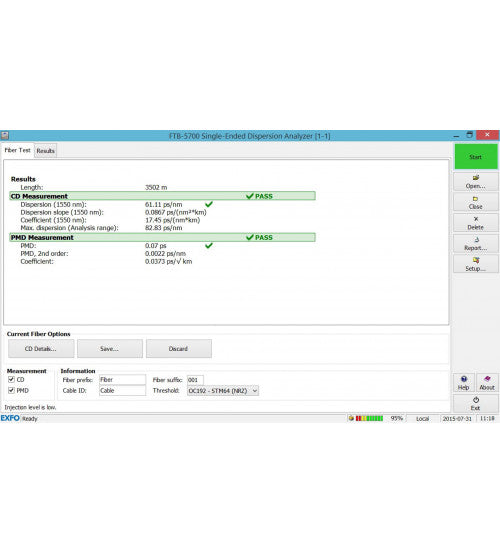Viewport: 500px width, 554px height.
Task: Delete the current measurement
Action: click(x=476, y=223)
